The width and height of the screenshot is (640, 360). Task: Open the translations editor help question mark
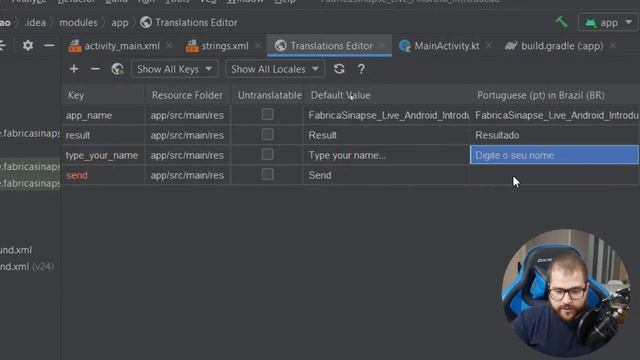click(x=361, y=69)
